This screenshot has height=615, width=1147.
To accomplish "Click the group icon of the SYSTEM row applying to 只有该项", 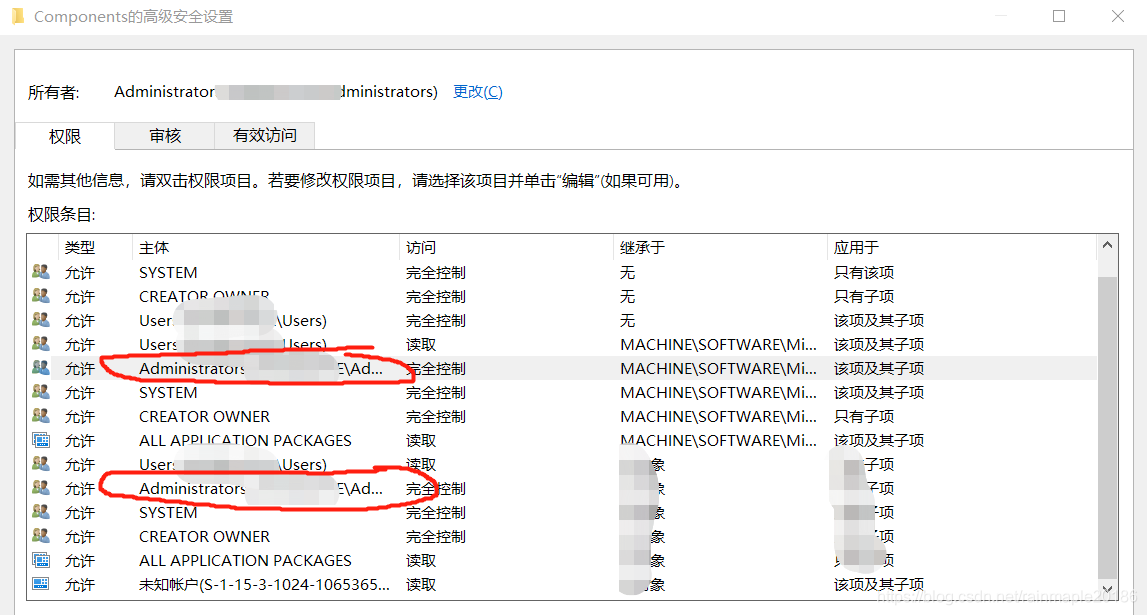I will 41,272.
